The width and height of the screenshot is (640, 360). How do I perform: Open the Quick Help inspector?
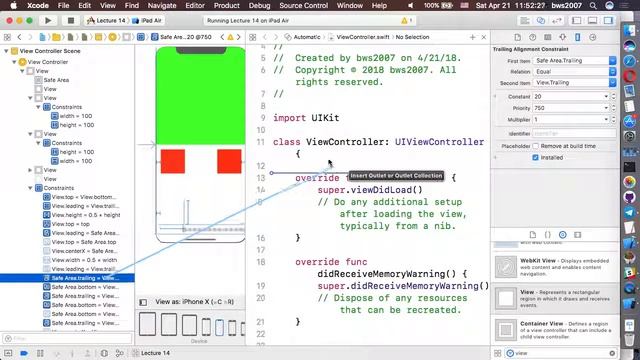532,37
